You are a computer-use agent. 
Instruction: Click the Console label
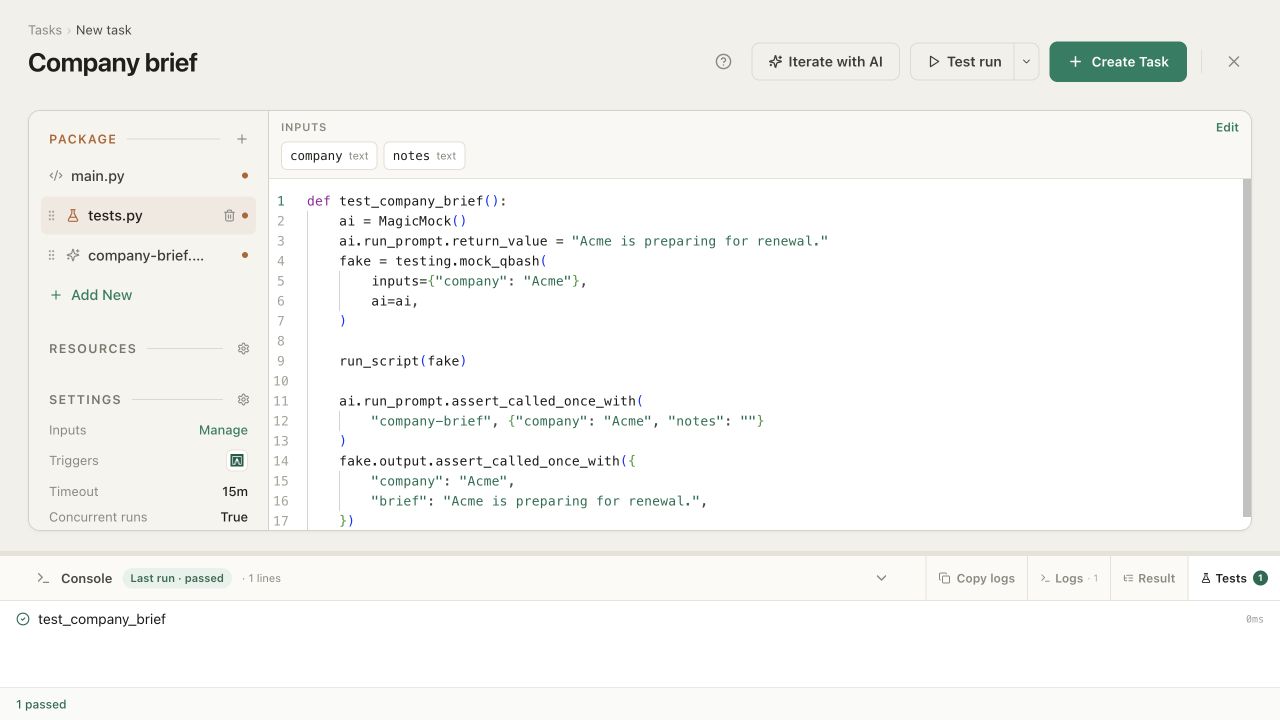point(86,578)
